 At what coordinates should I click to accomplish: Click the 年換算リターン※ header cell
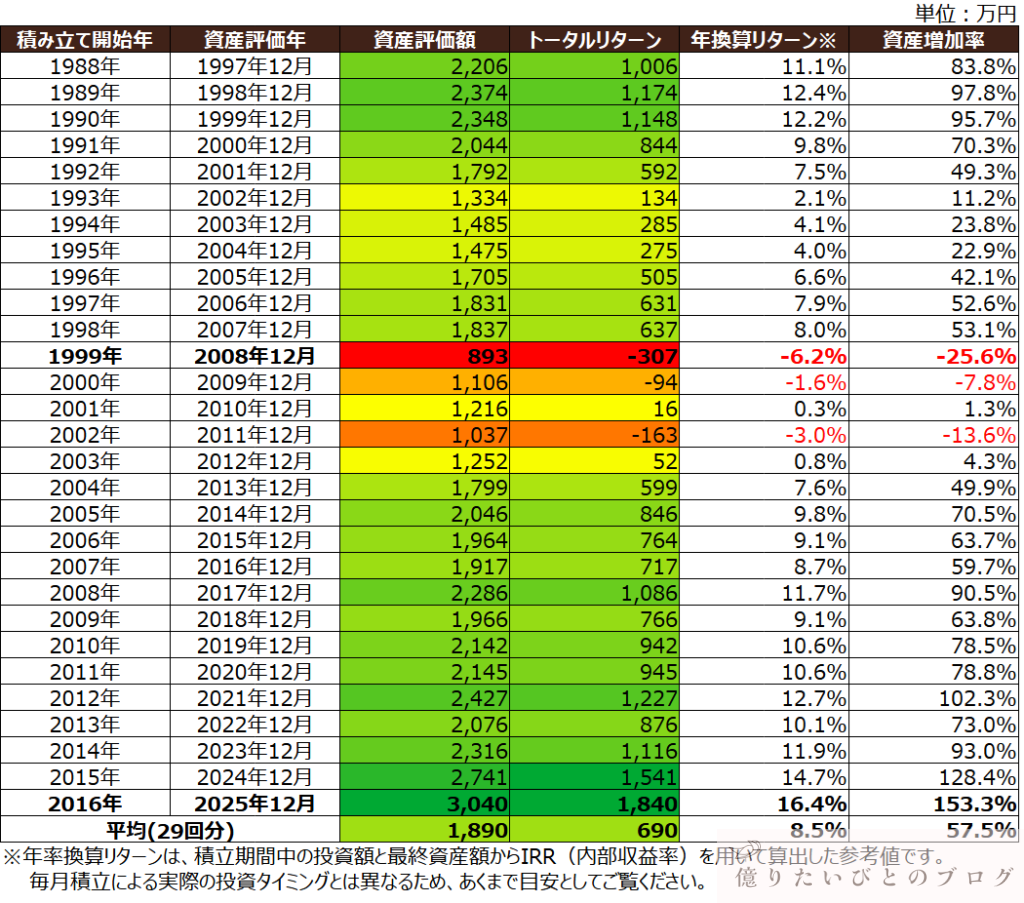click(x=765, y=40)
